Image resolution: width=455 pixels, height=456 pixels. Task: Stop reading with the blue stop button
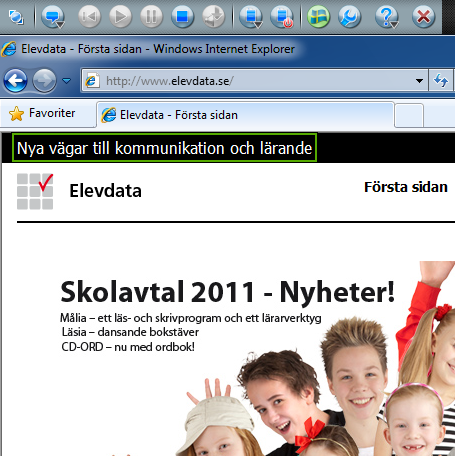click(x=182, y=16)
